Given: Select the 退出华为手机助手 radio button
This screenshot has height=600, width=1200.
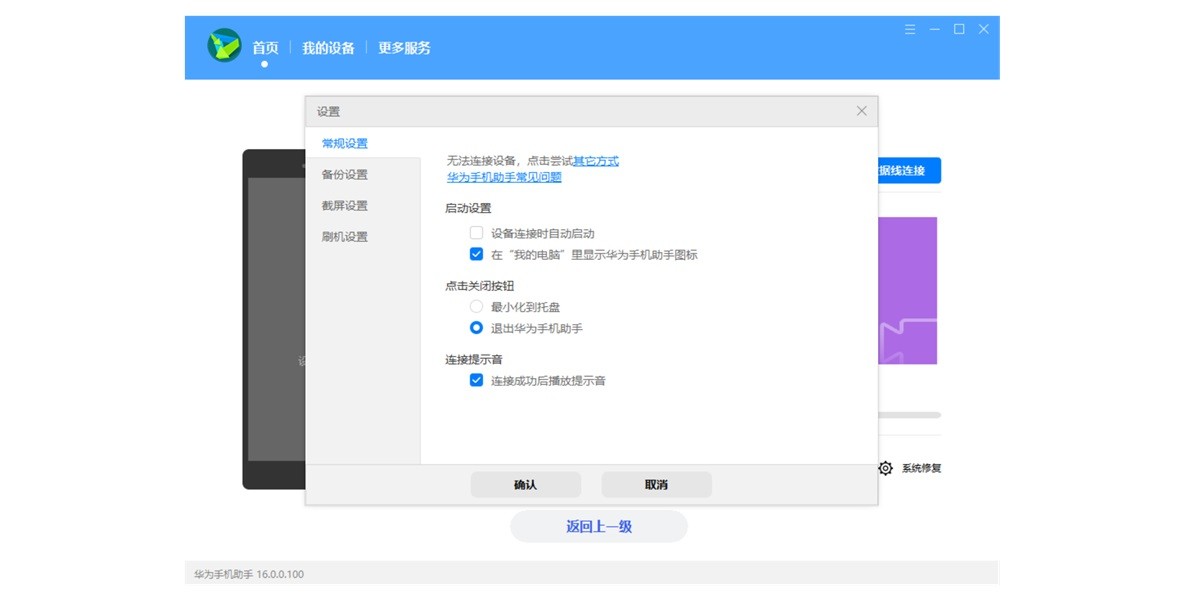Looking at the screenshot, I should point(476,329).
